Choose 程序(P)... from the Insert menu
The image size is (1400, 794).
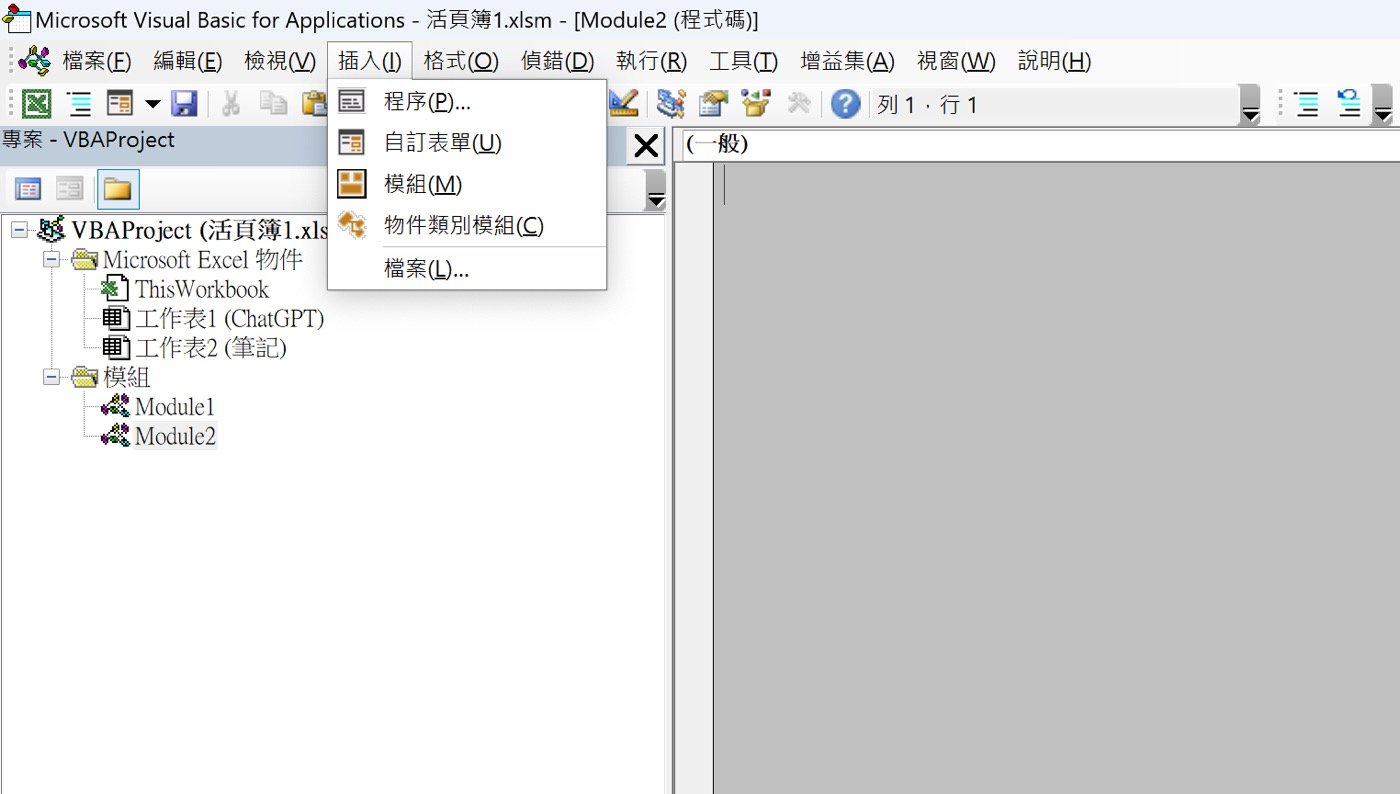pos(426,102)
